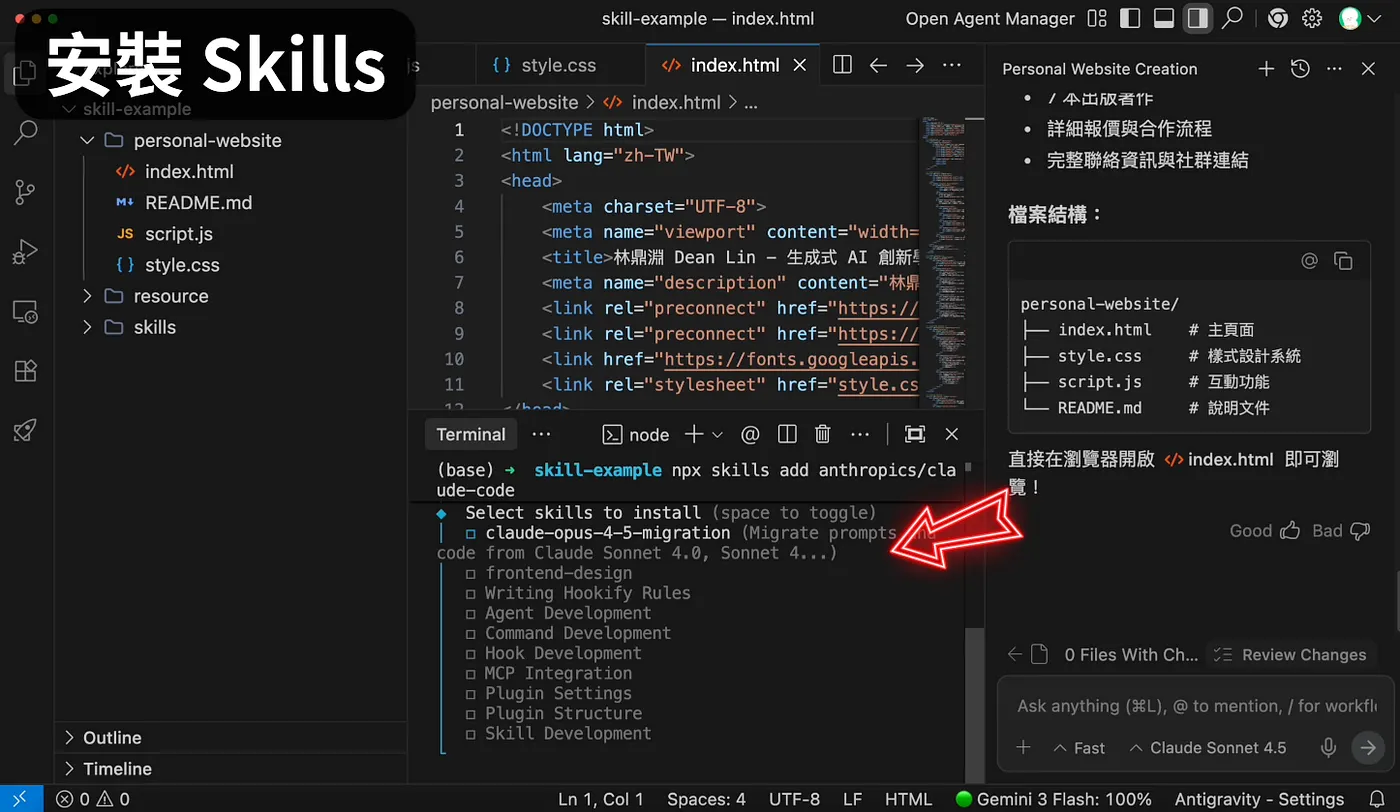Split the terminal panel
Image resolution: width=1400 pixels, height=812 pixels.
click(787, 434)
